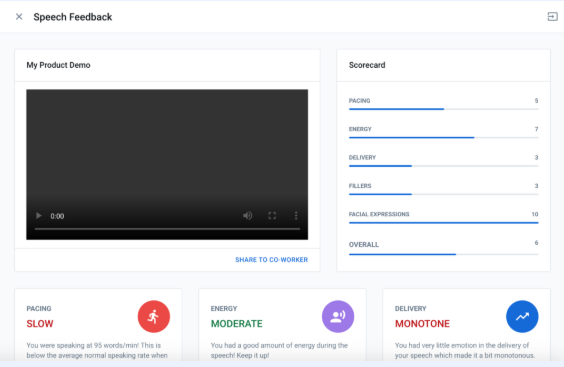The image size is (564, 367).
Task: Close the Speech Feedback panel
Action: pyautogui.click(x=19, y=17)
